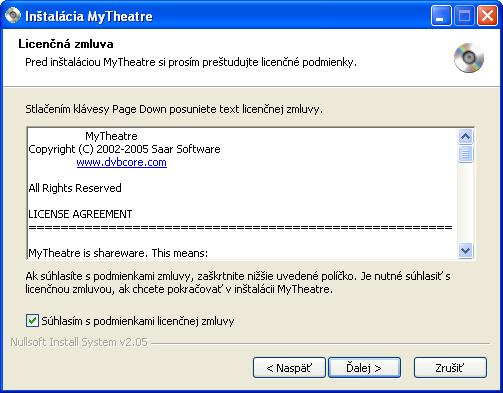Cancel installation with the Zrušiť button
This screenshot has height=393, width=503.
click(450, 368)
